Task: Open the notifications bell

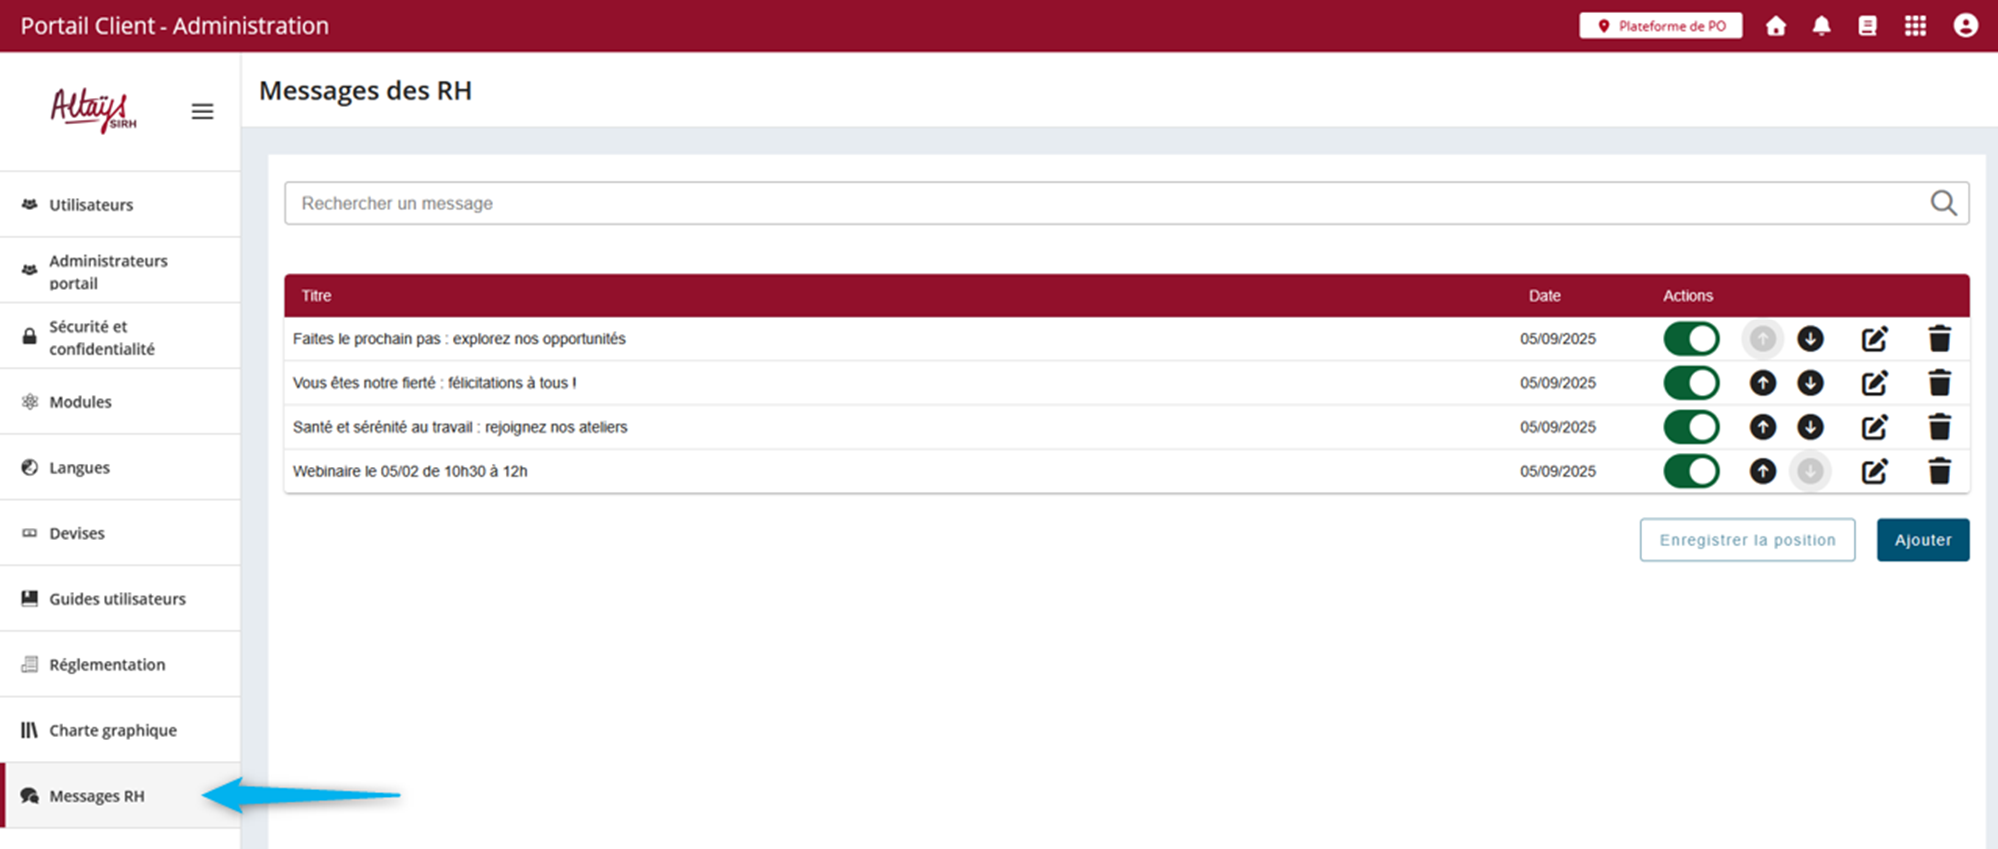Action: [x=1821, y=26]
